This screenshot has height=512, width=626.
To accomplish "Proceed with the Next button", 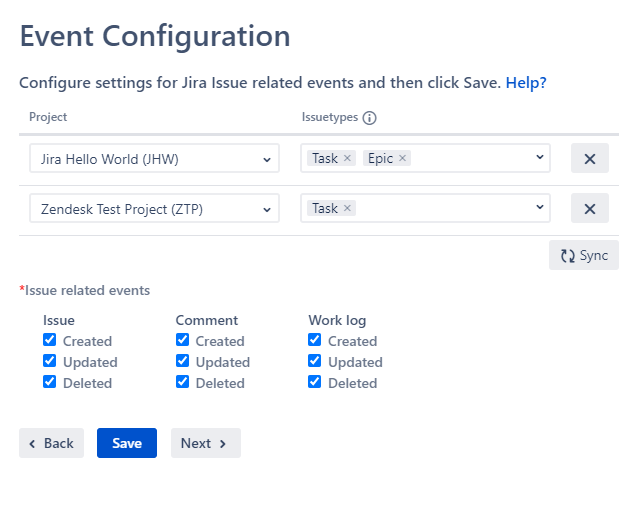I will [206, 443].
